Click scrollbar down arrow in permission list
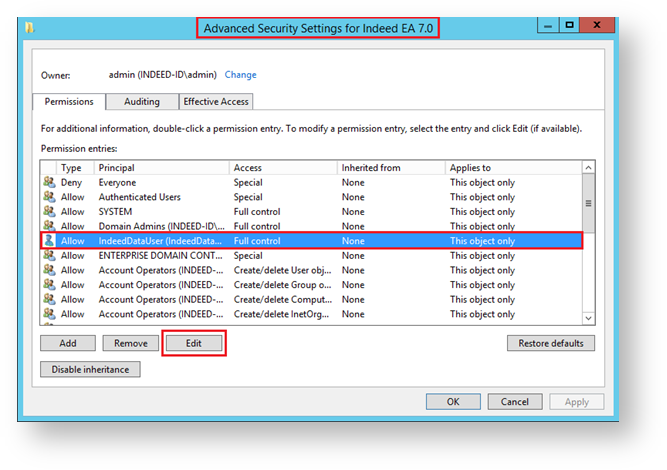Image resolution: width=667 pixels, height=470 pixels. coord(588,318)
